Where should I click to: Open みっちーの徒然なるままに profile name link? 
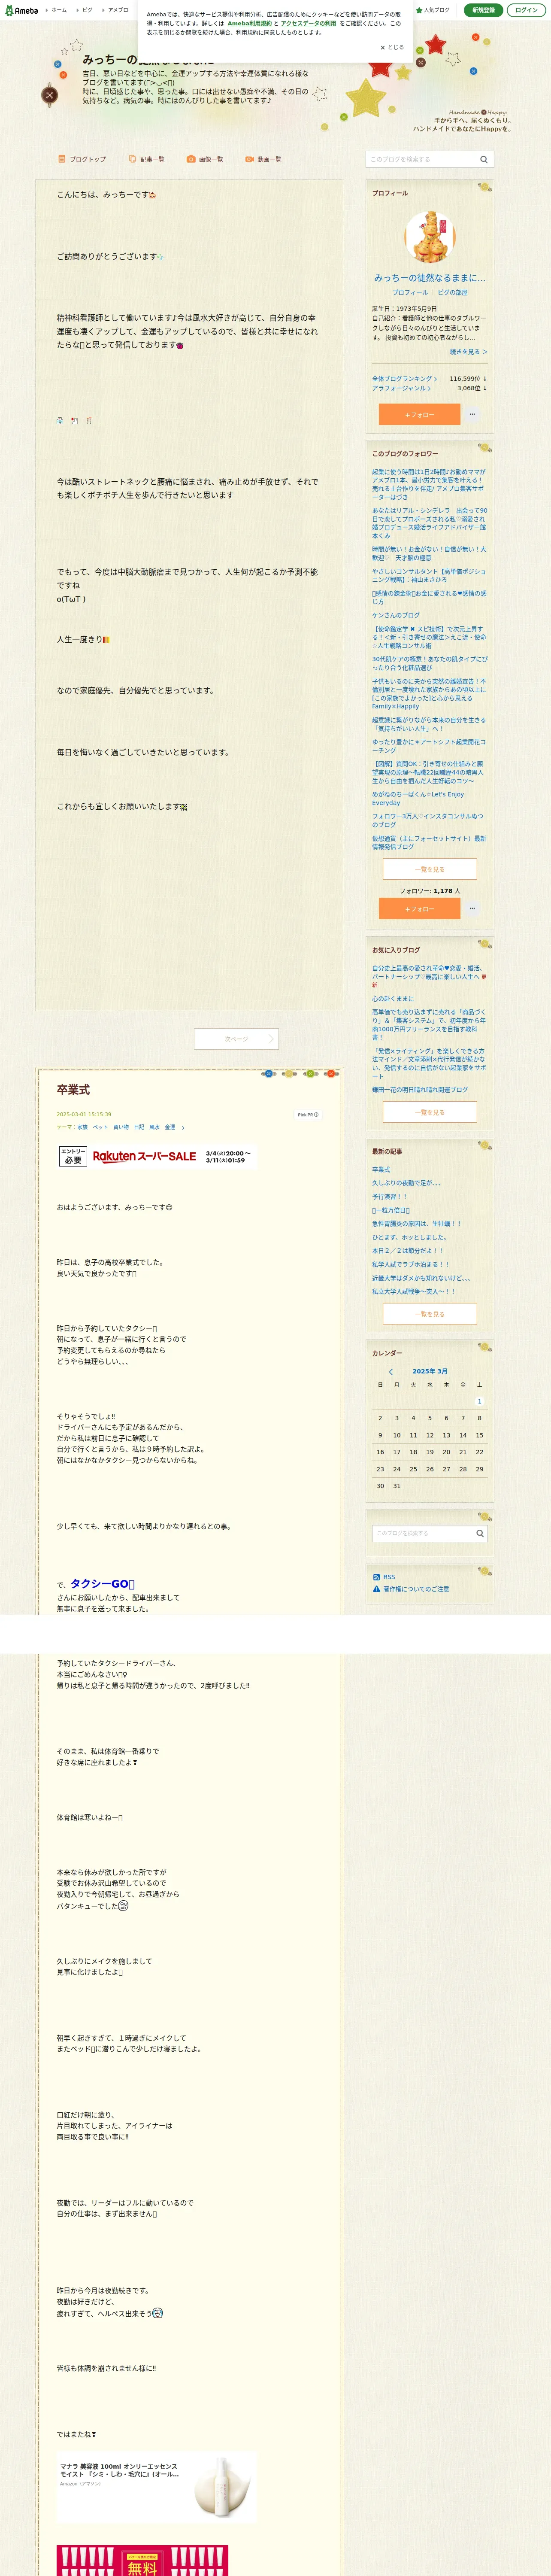tap(429, 278)
